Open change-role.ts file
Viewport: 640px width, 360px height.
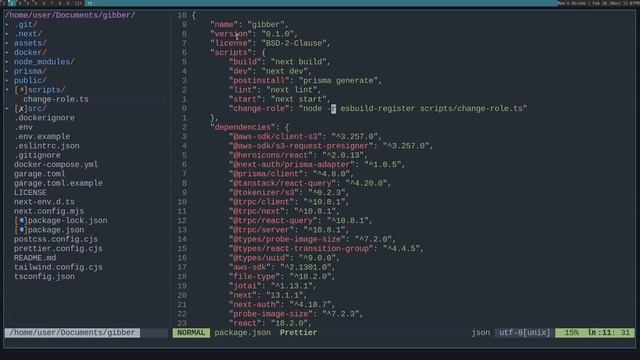click(x=56, y=99)
